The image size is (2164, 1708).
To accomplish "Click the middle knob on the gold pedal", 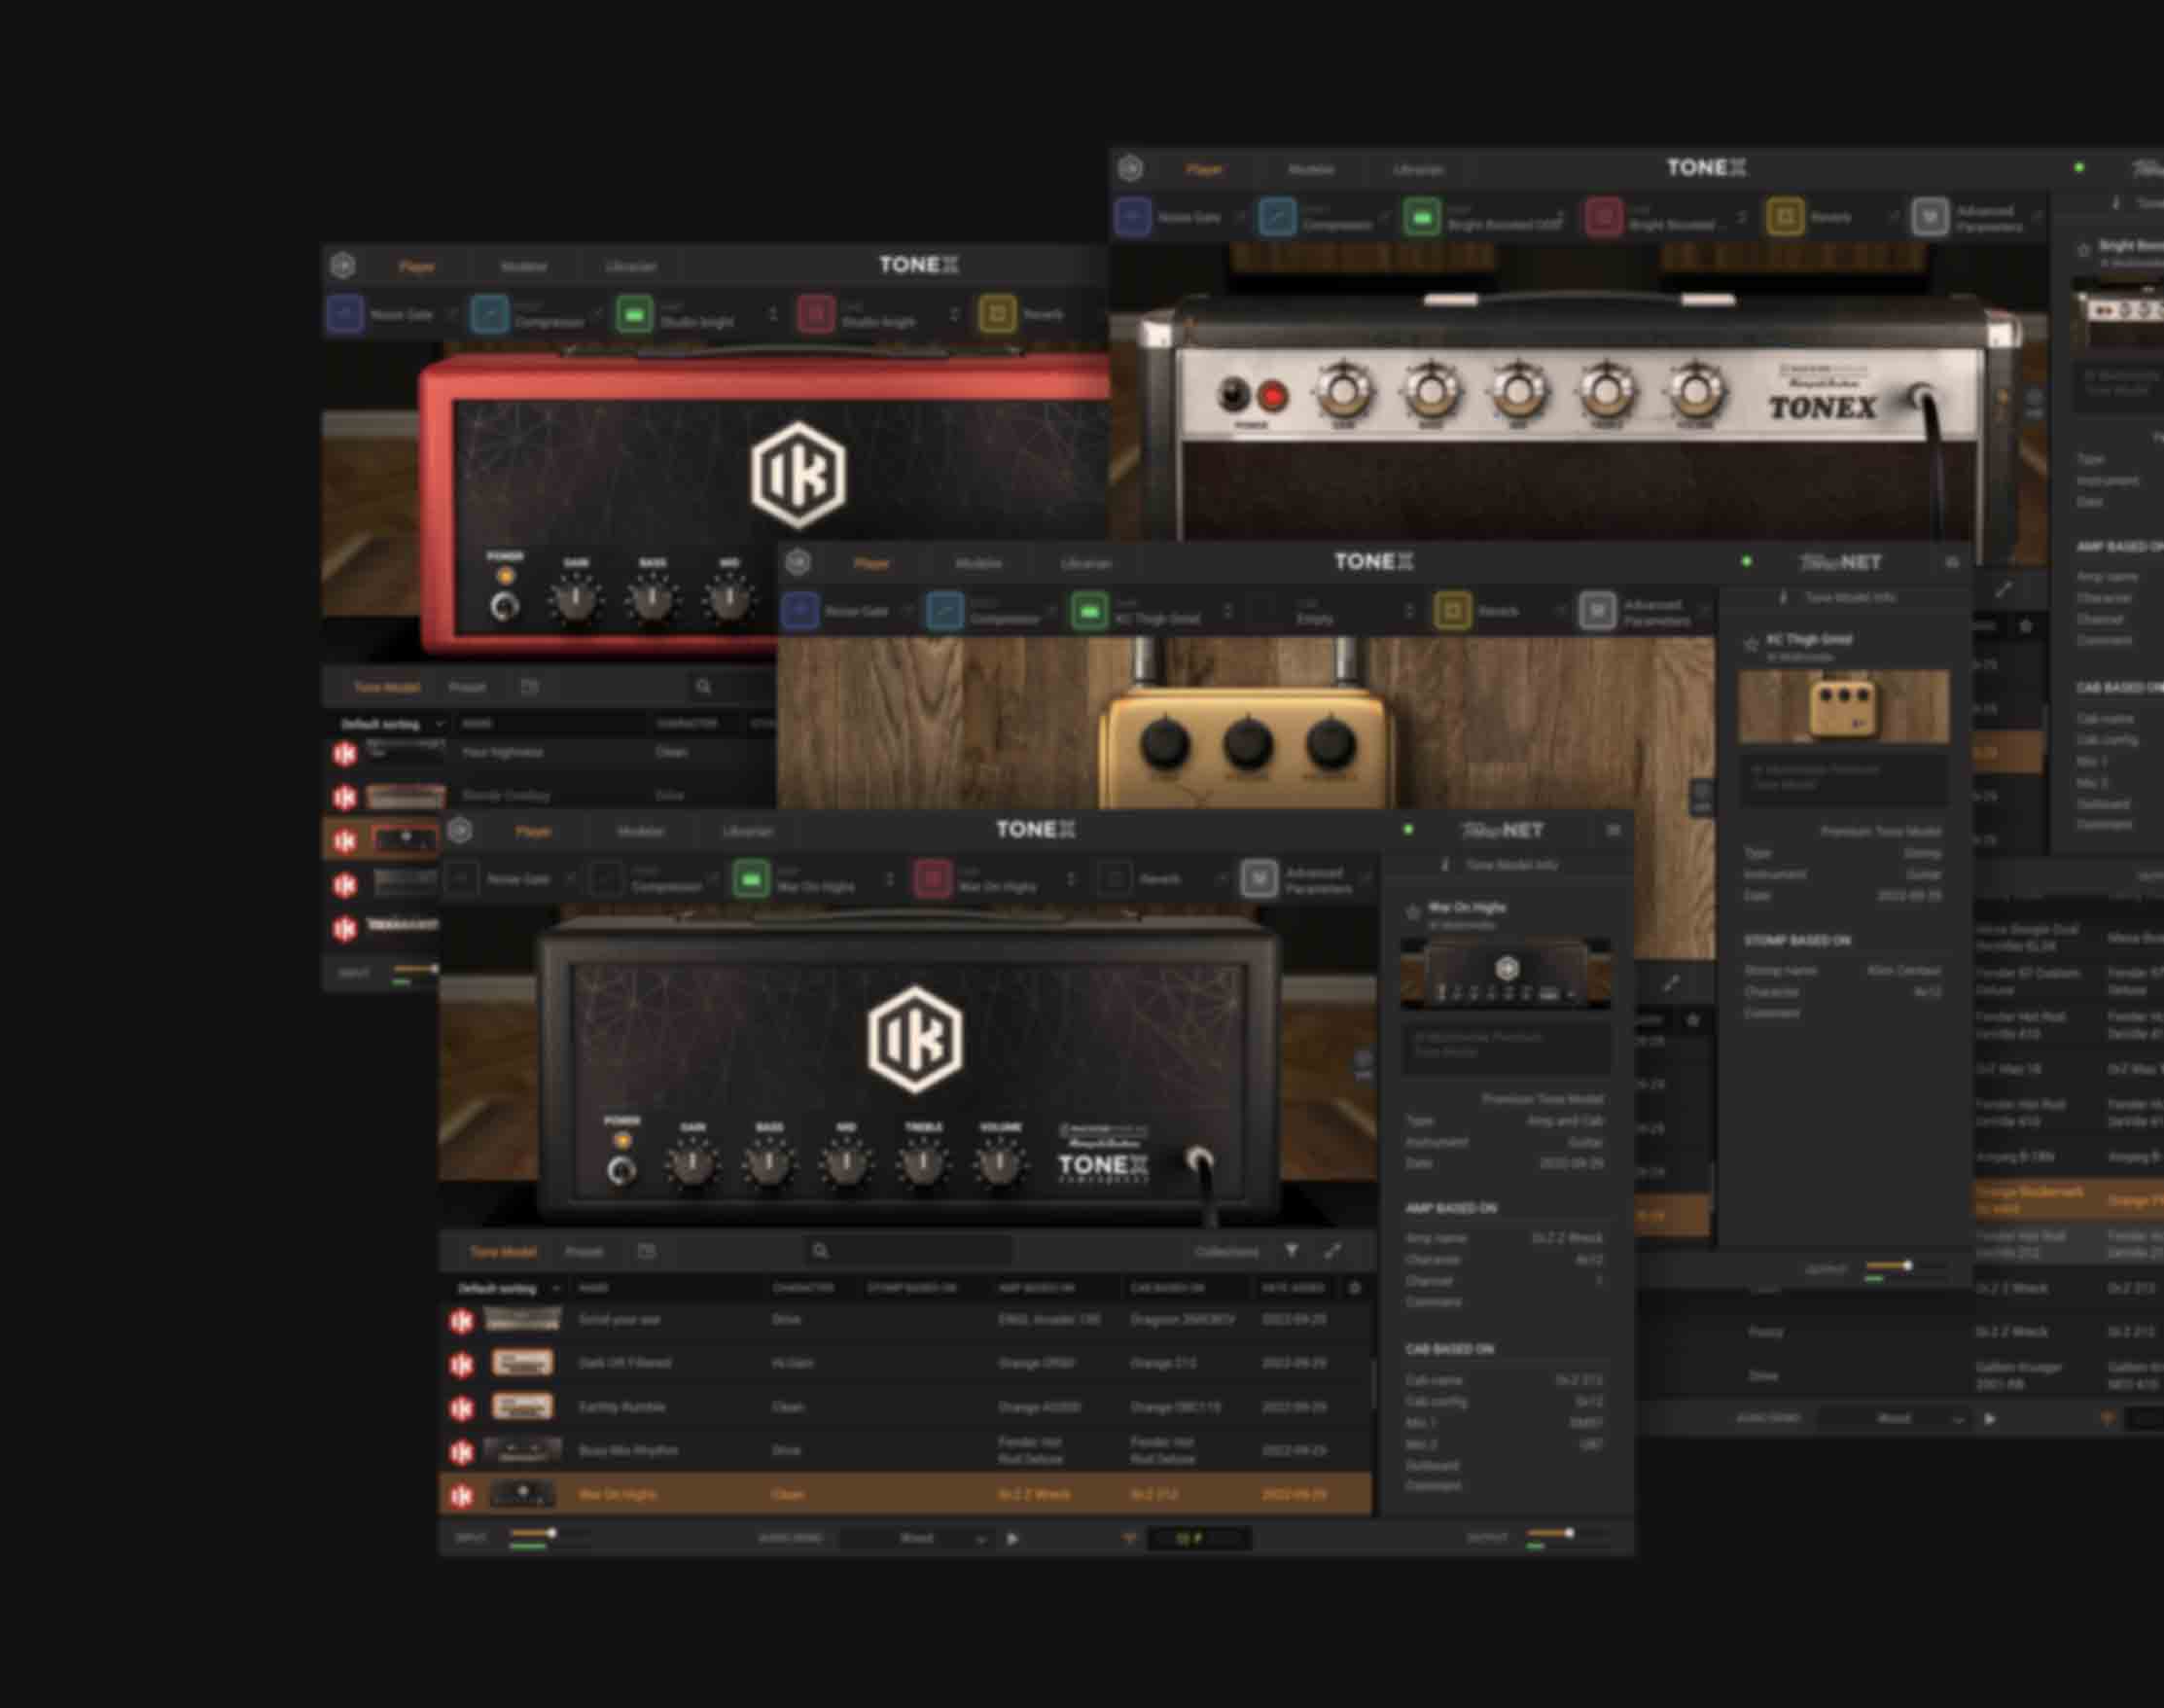I will coord(1246,744).
